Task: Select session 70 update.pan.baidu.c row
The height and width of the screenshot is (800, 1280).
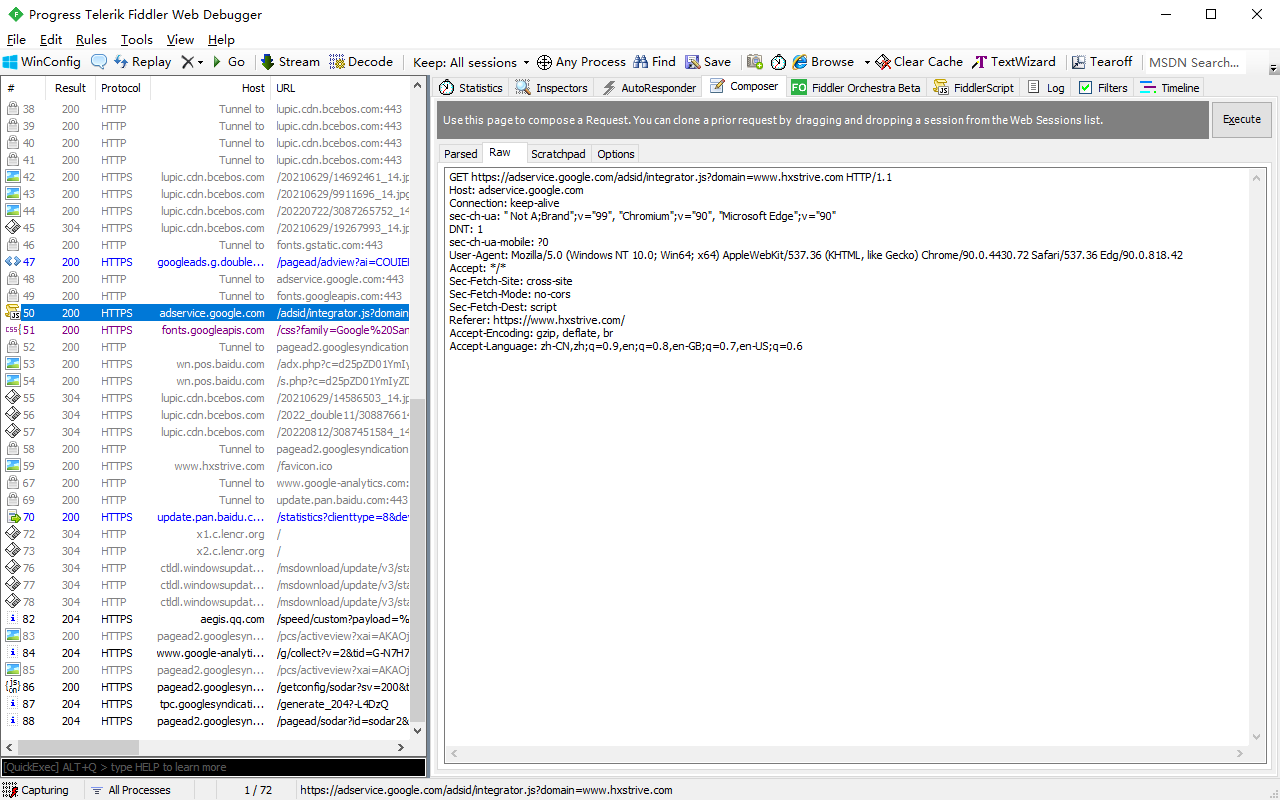Action: (205, 517)
